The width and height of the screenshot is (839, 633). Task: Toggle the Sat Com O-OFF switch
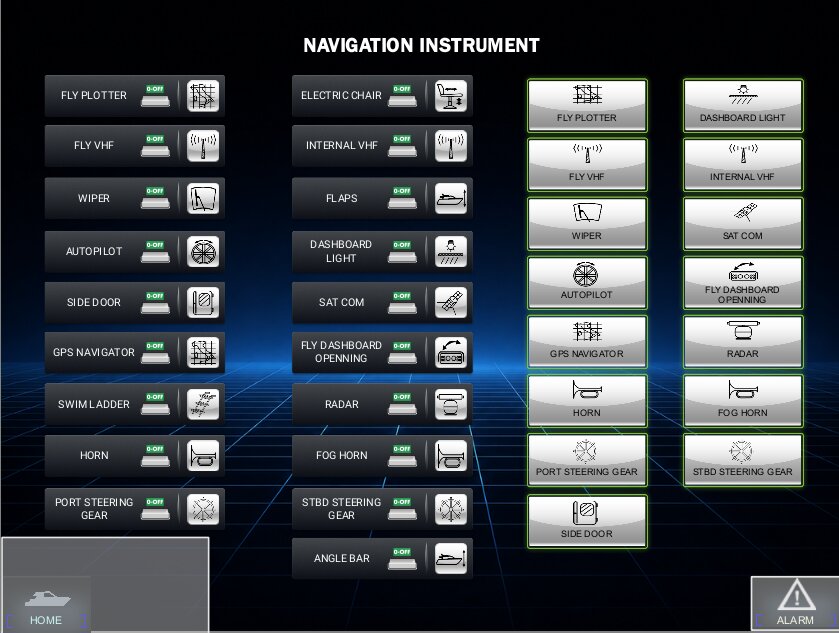click(402, 302)
